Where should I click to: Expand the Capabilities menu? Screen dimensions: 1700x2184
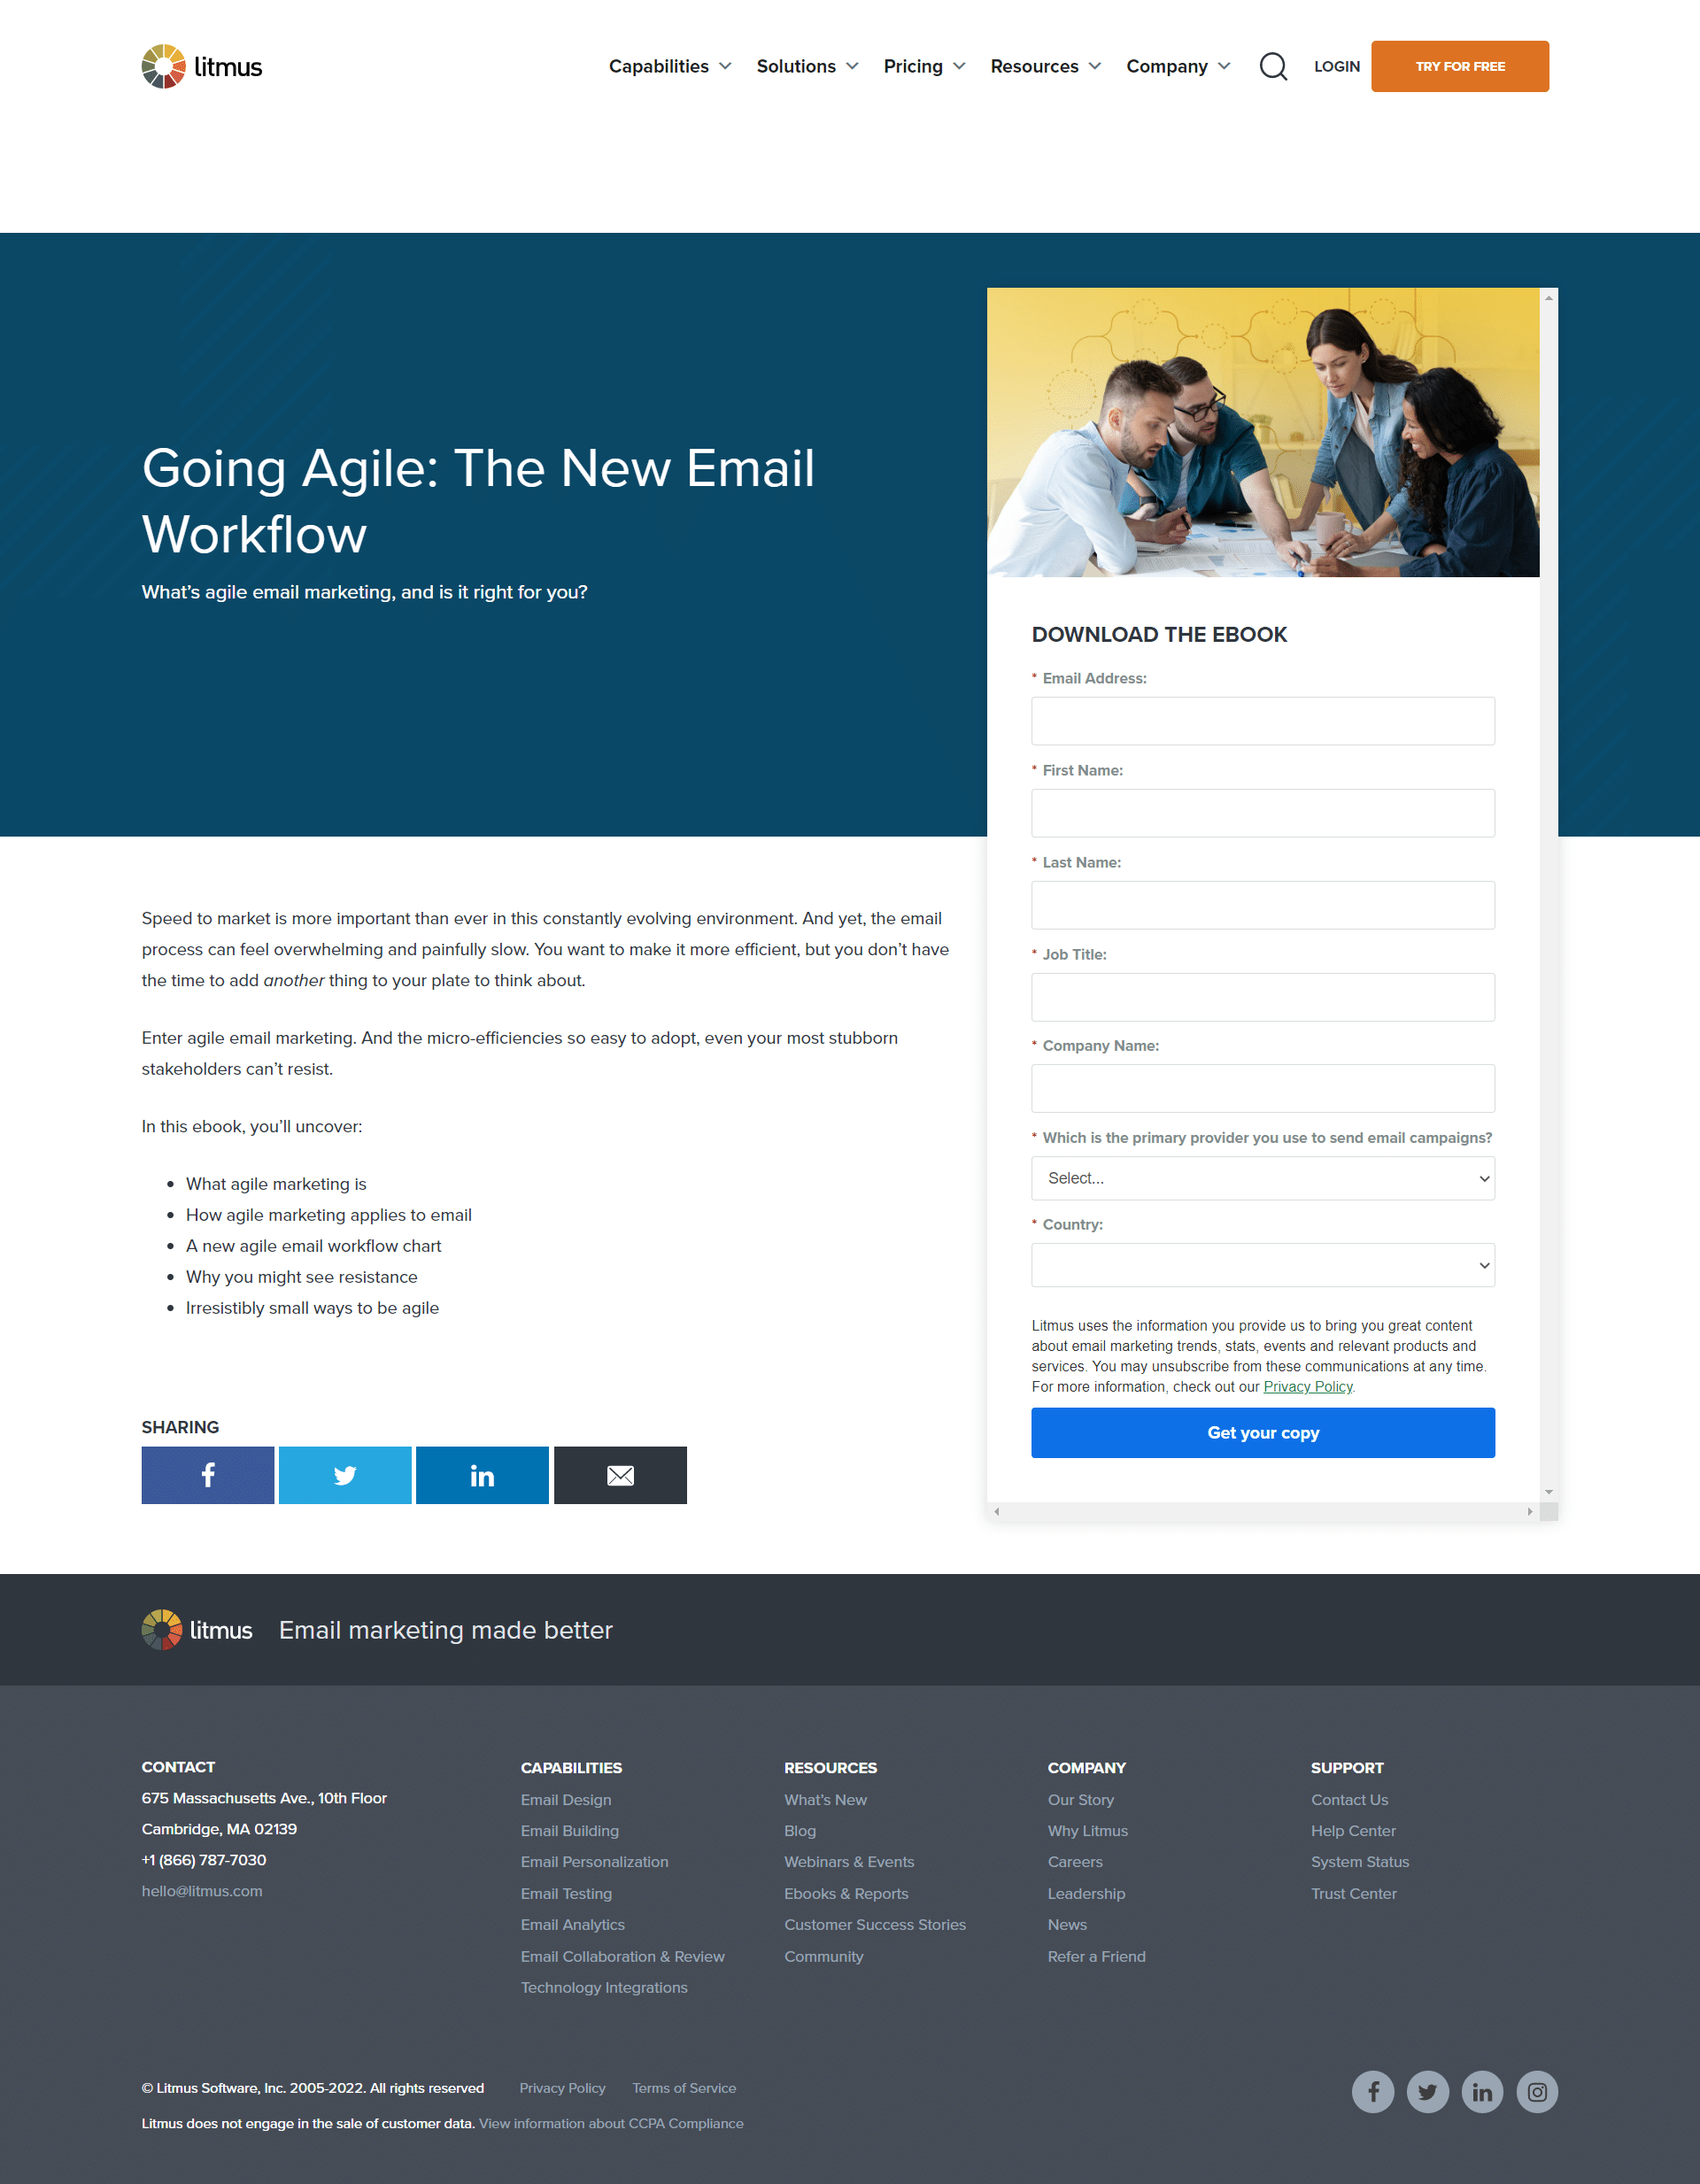pos(670,66)
